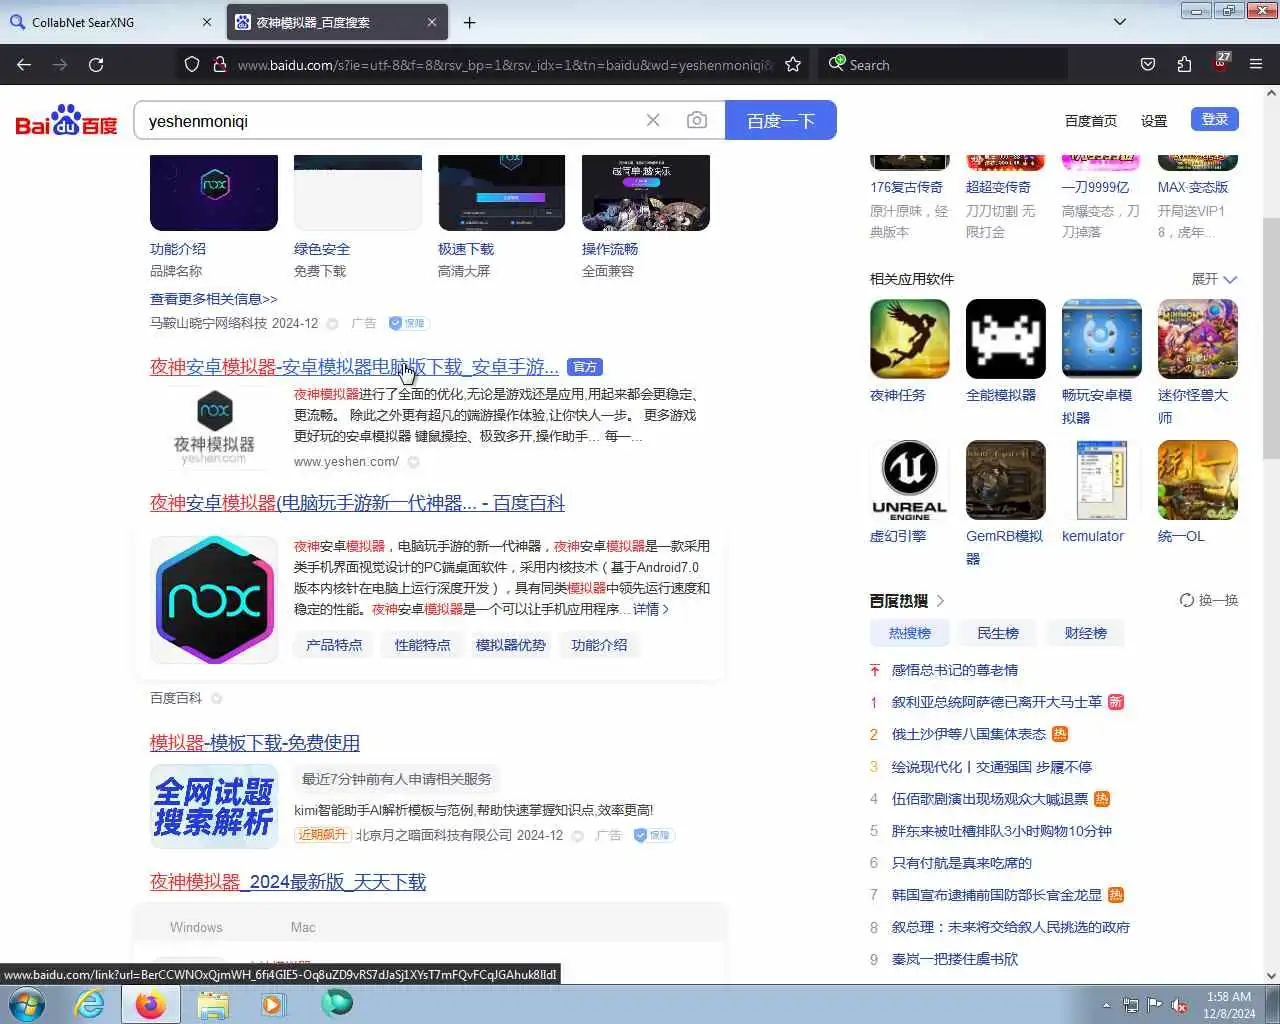Close the CollabNet SearXNG tab
Viewport: 1280px width, 1024px height.
point(207,22)
